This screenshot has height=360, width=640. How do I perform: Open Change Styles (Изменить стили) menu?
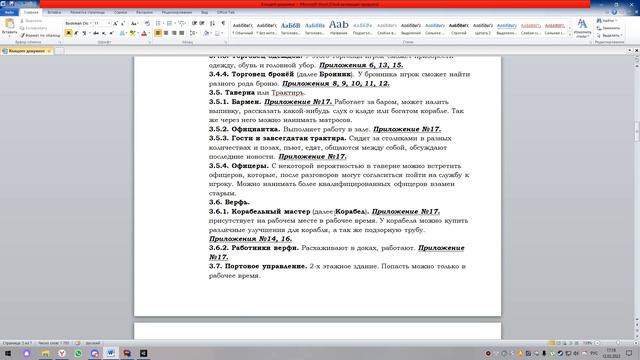(x=582, y=28)
